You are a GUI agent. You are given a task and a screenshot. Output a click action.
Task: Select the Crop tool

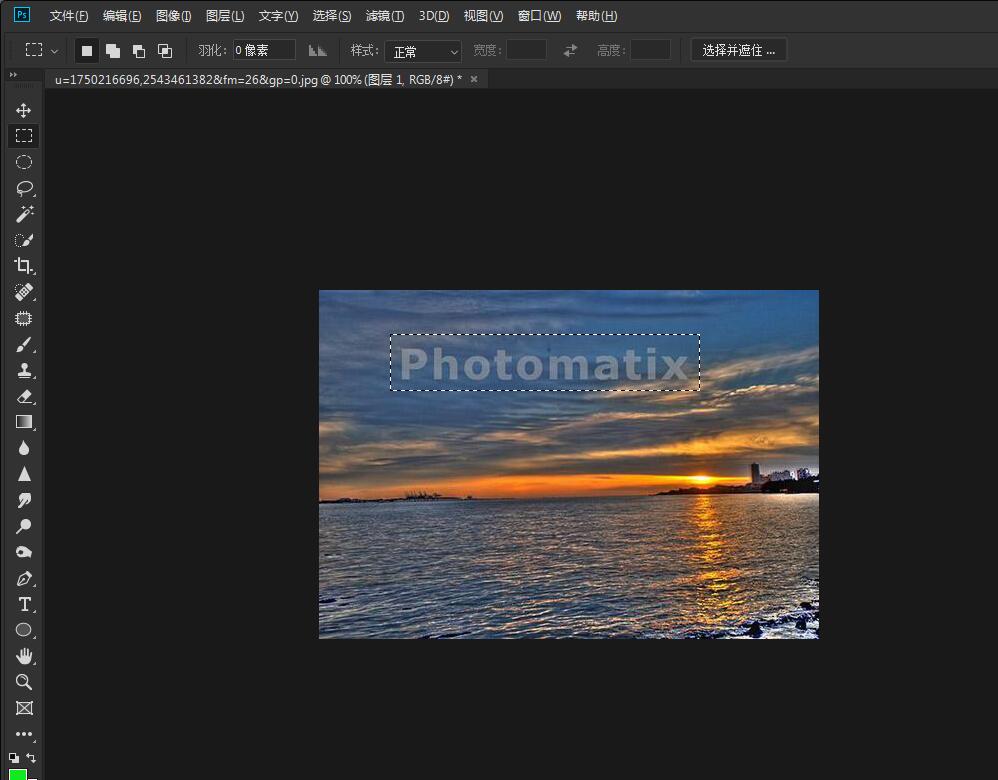pos(24,266)
